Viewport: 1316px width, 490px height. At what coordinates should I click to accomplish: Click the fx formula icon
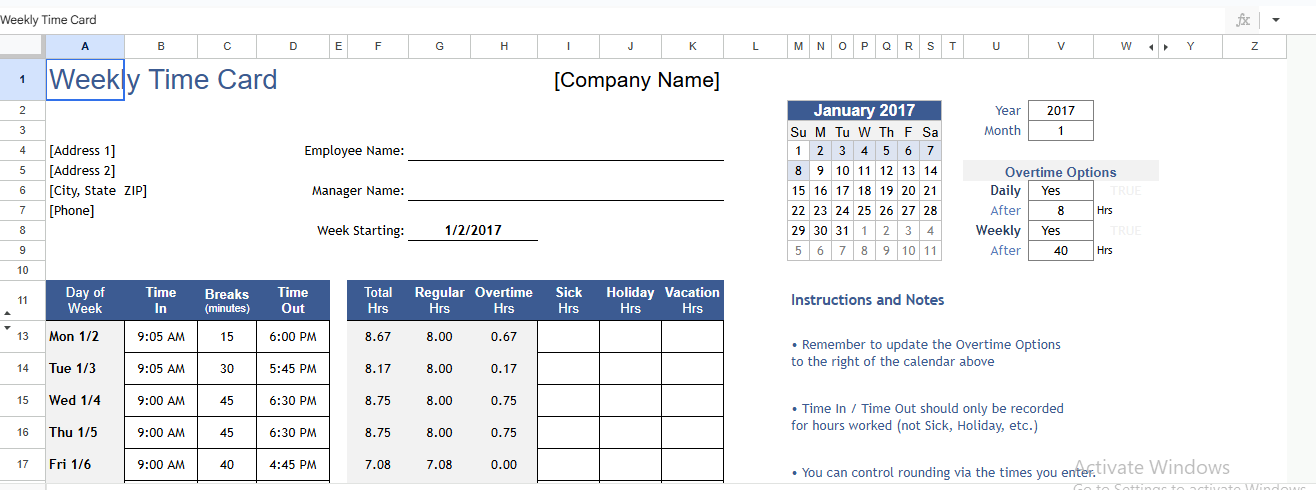pos(1243,20)
